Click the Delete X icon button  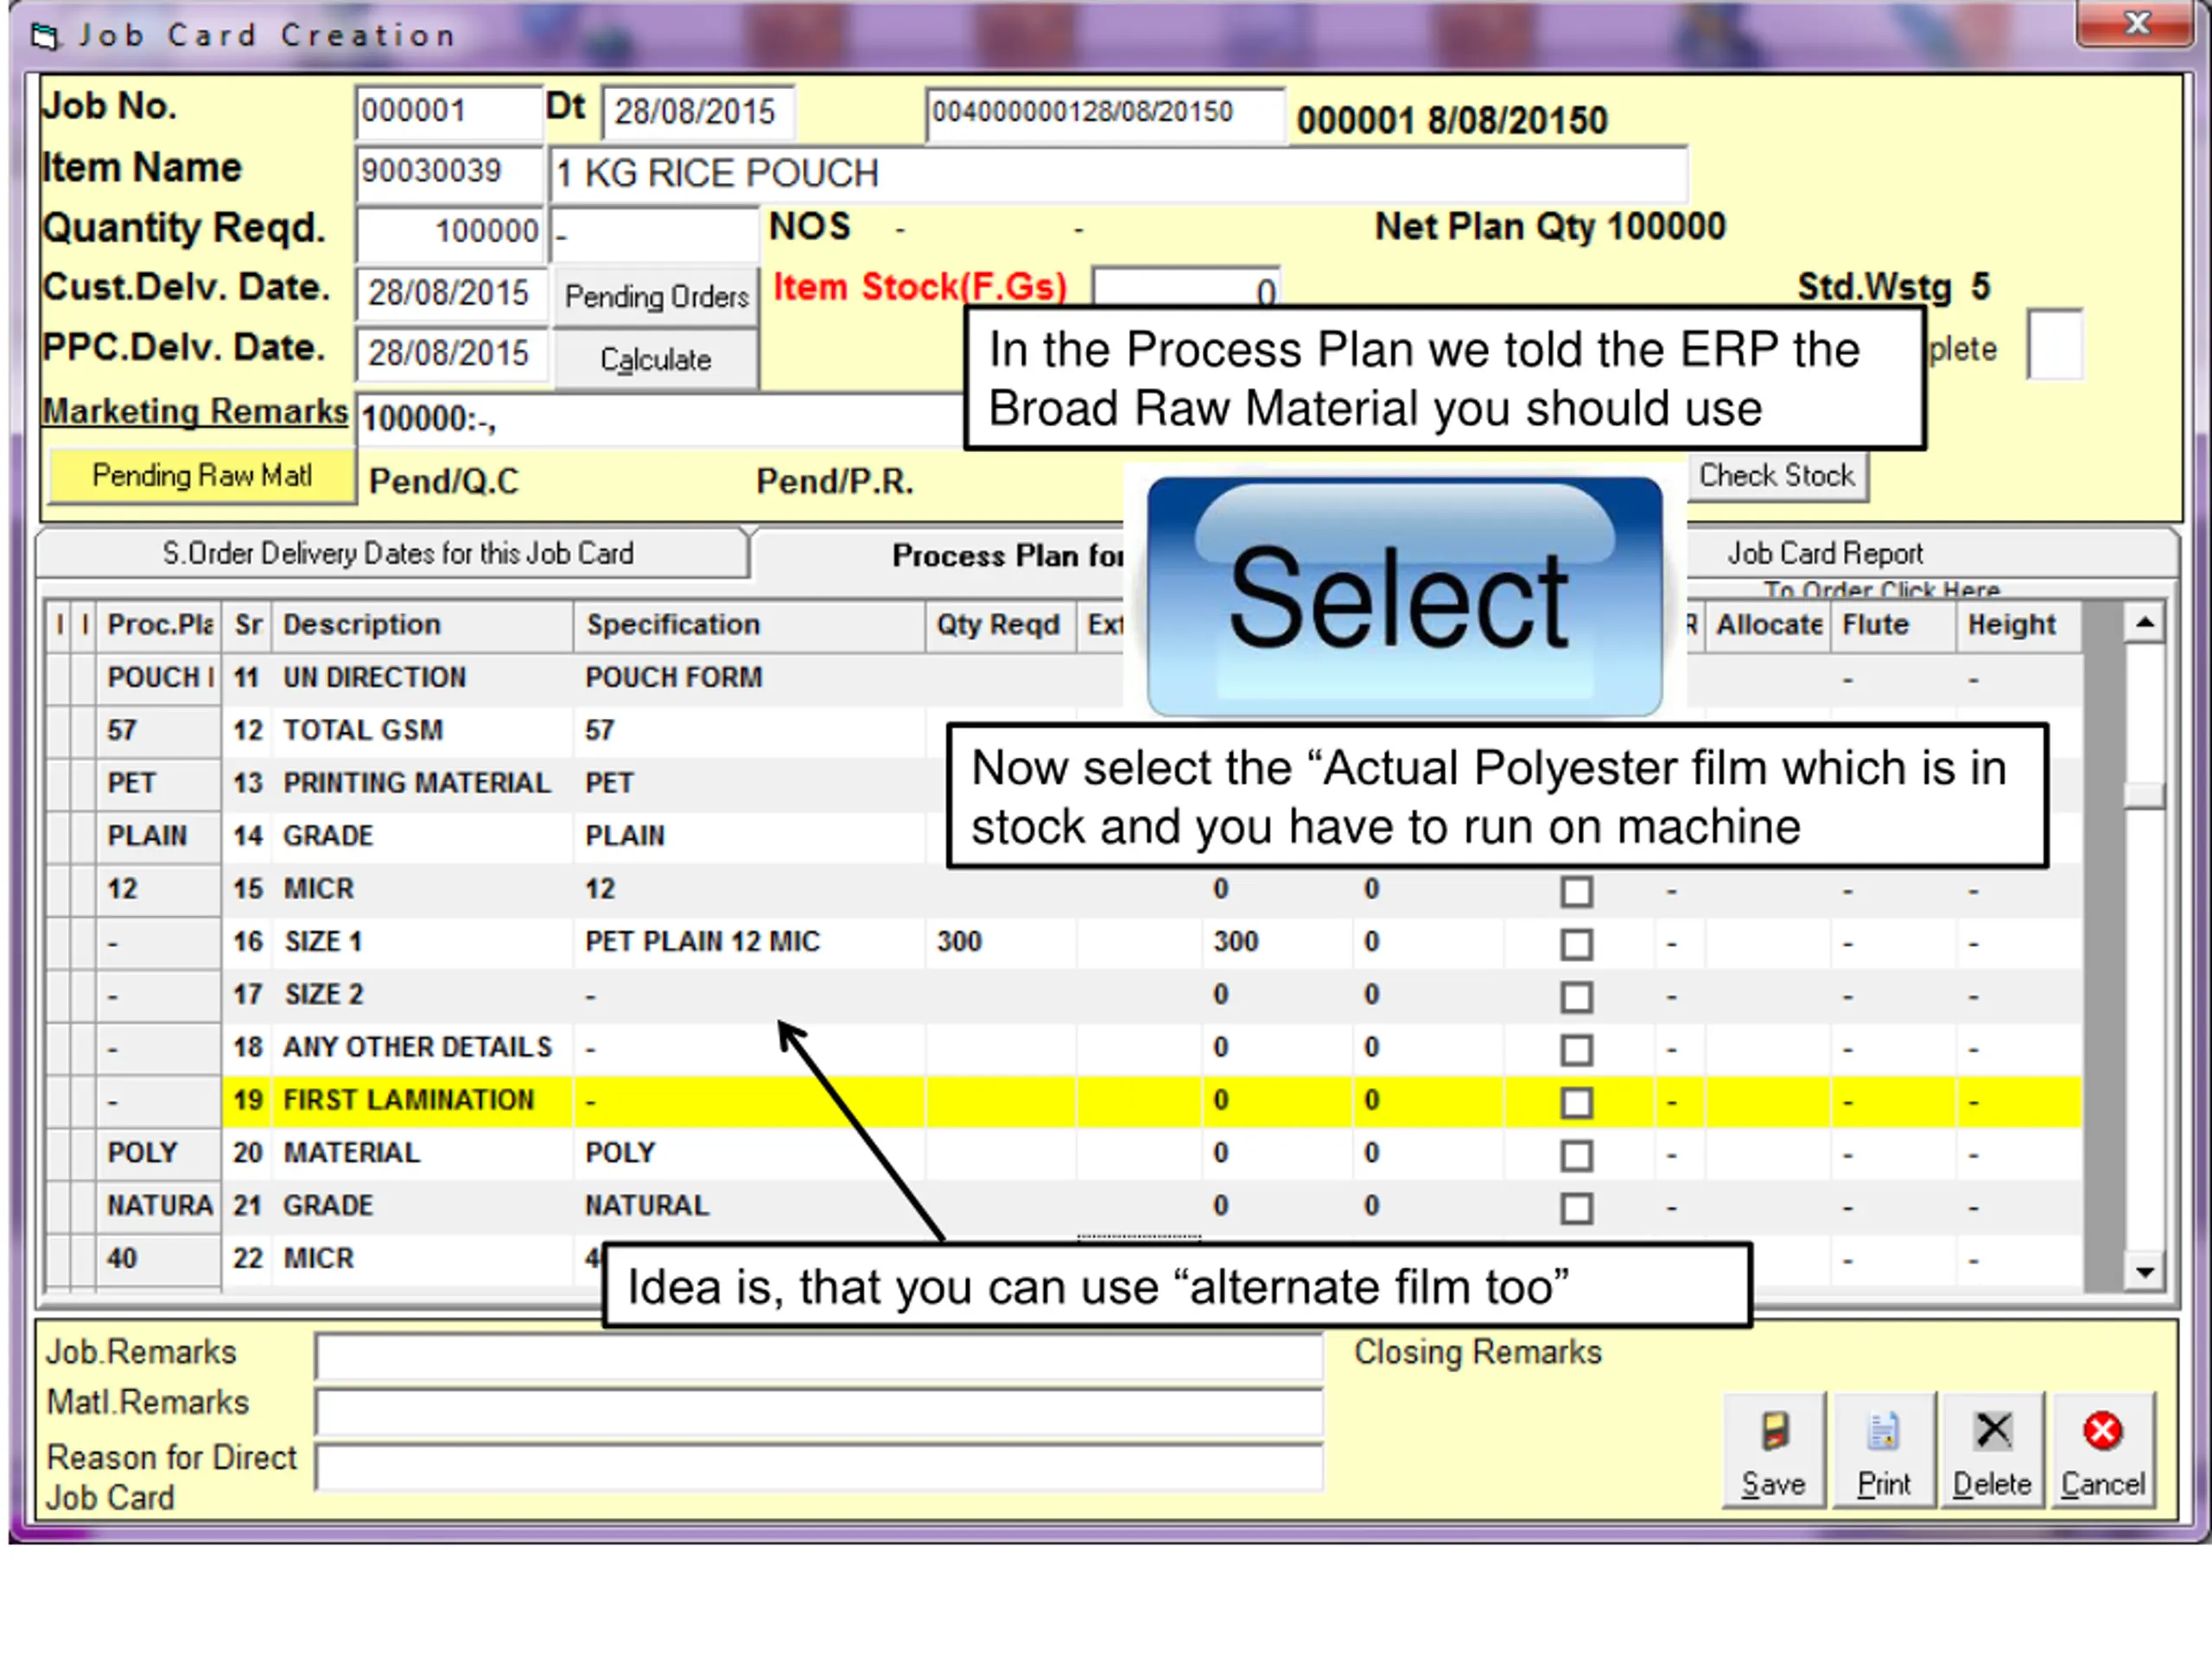click(x=1992, y=1448)
